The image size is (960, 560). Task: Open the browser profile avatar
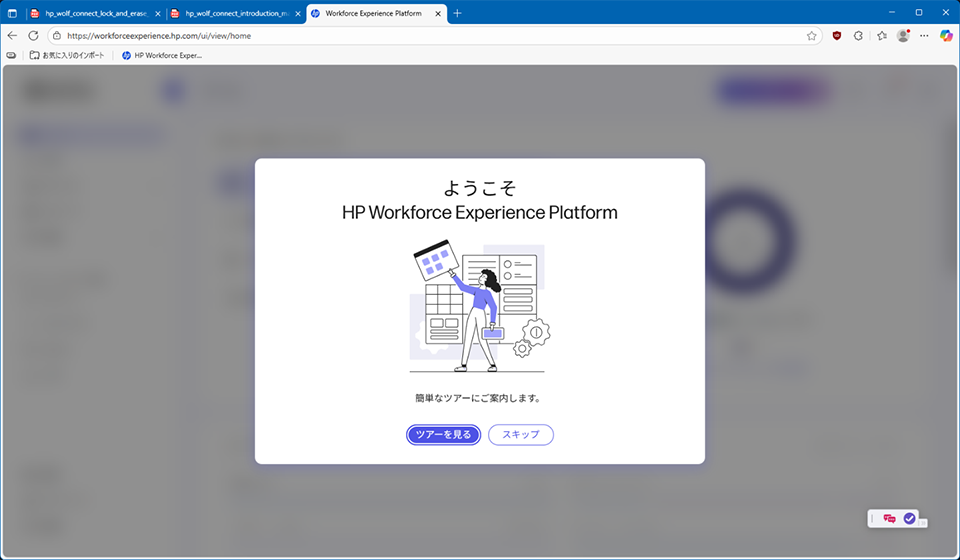point(903,35)
